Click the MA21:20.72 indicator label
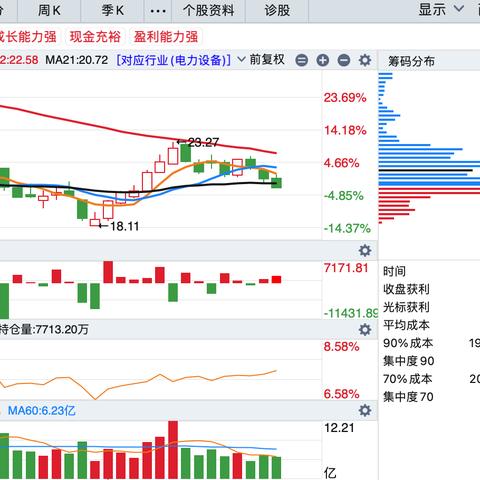The width and height of the screenshot is (480, 480). 77,60
